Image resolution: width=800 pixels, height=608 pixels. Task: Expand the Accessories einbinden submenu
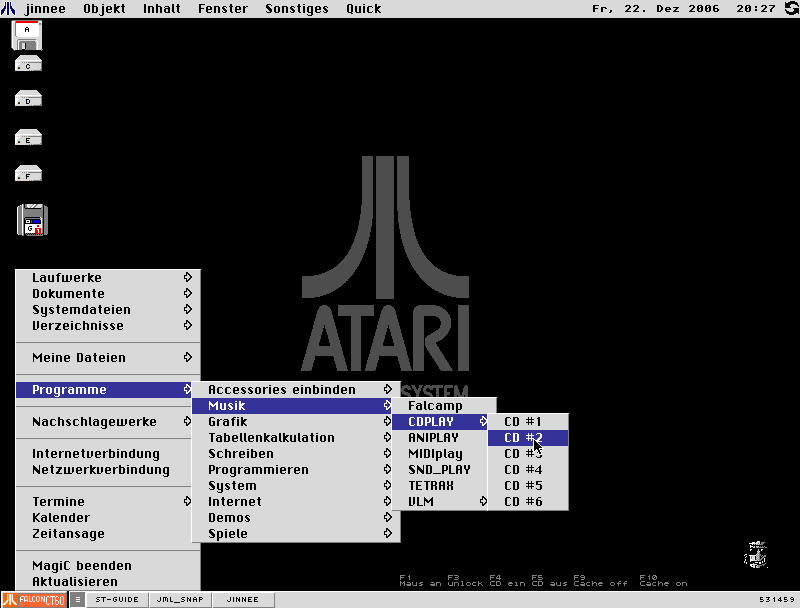pyautogui.click(x=295, y=390)
